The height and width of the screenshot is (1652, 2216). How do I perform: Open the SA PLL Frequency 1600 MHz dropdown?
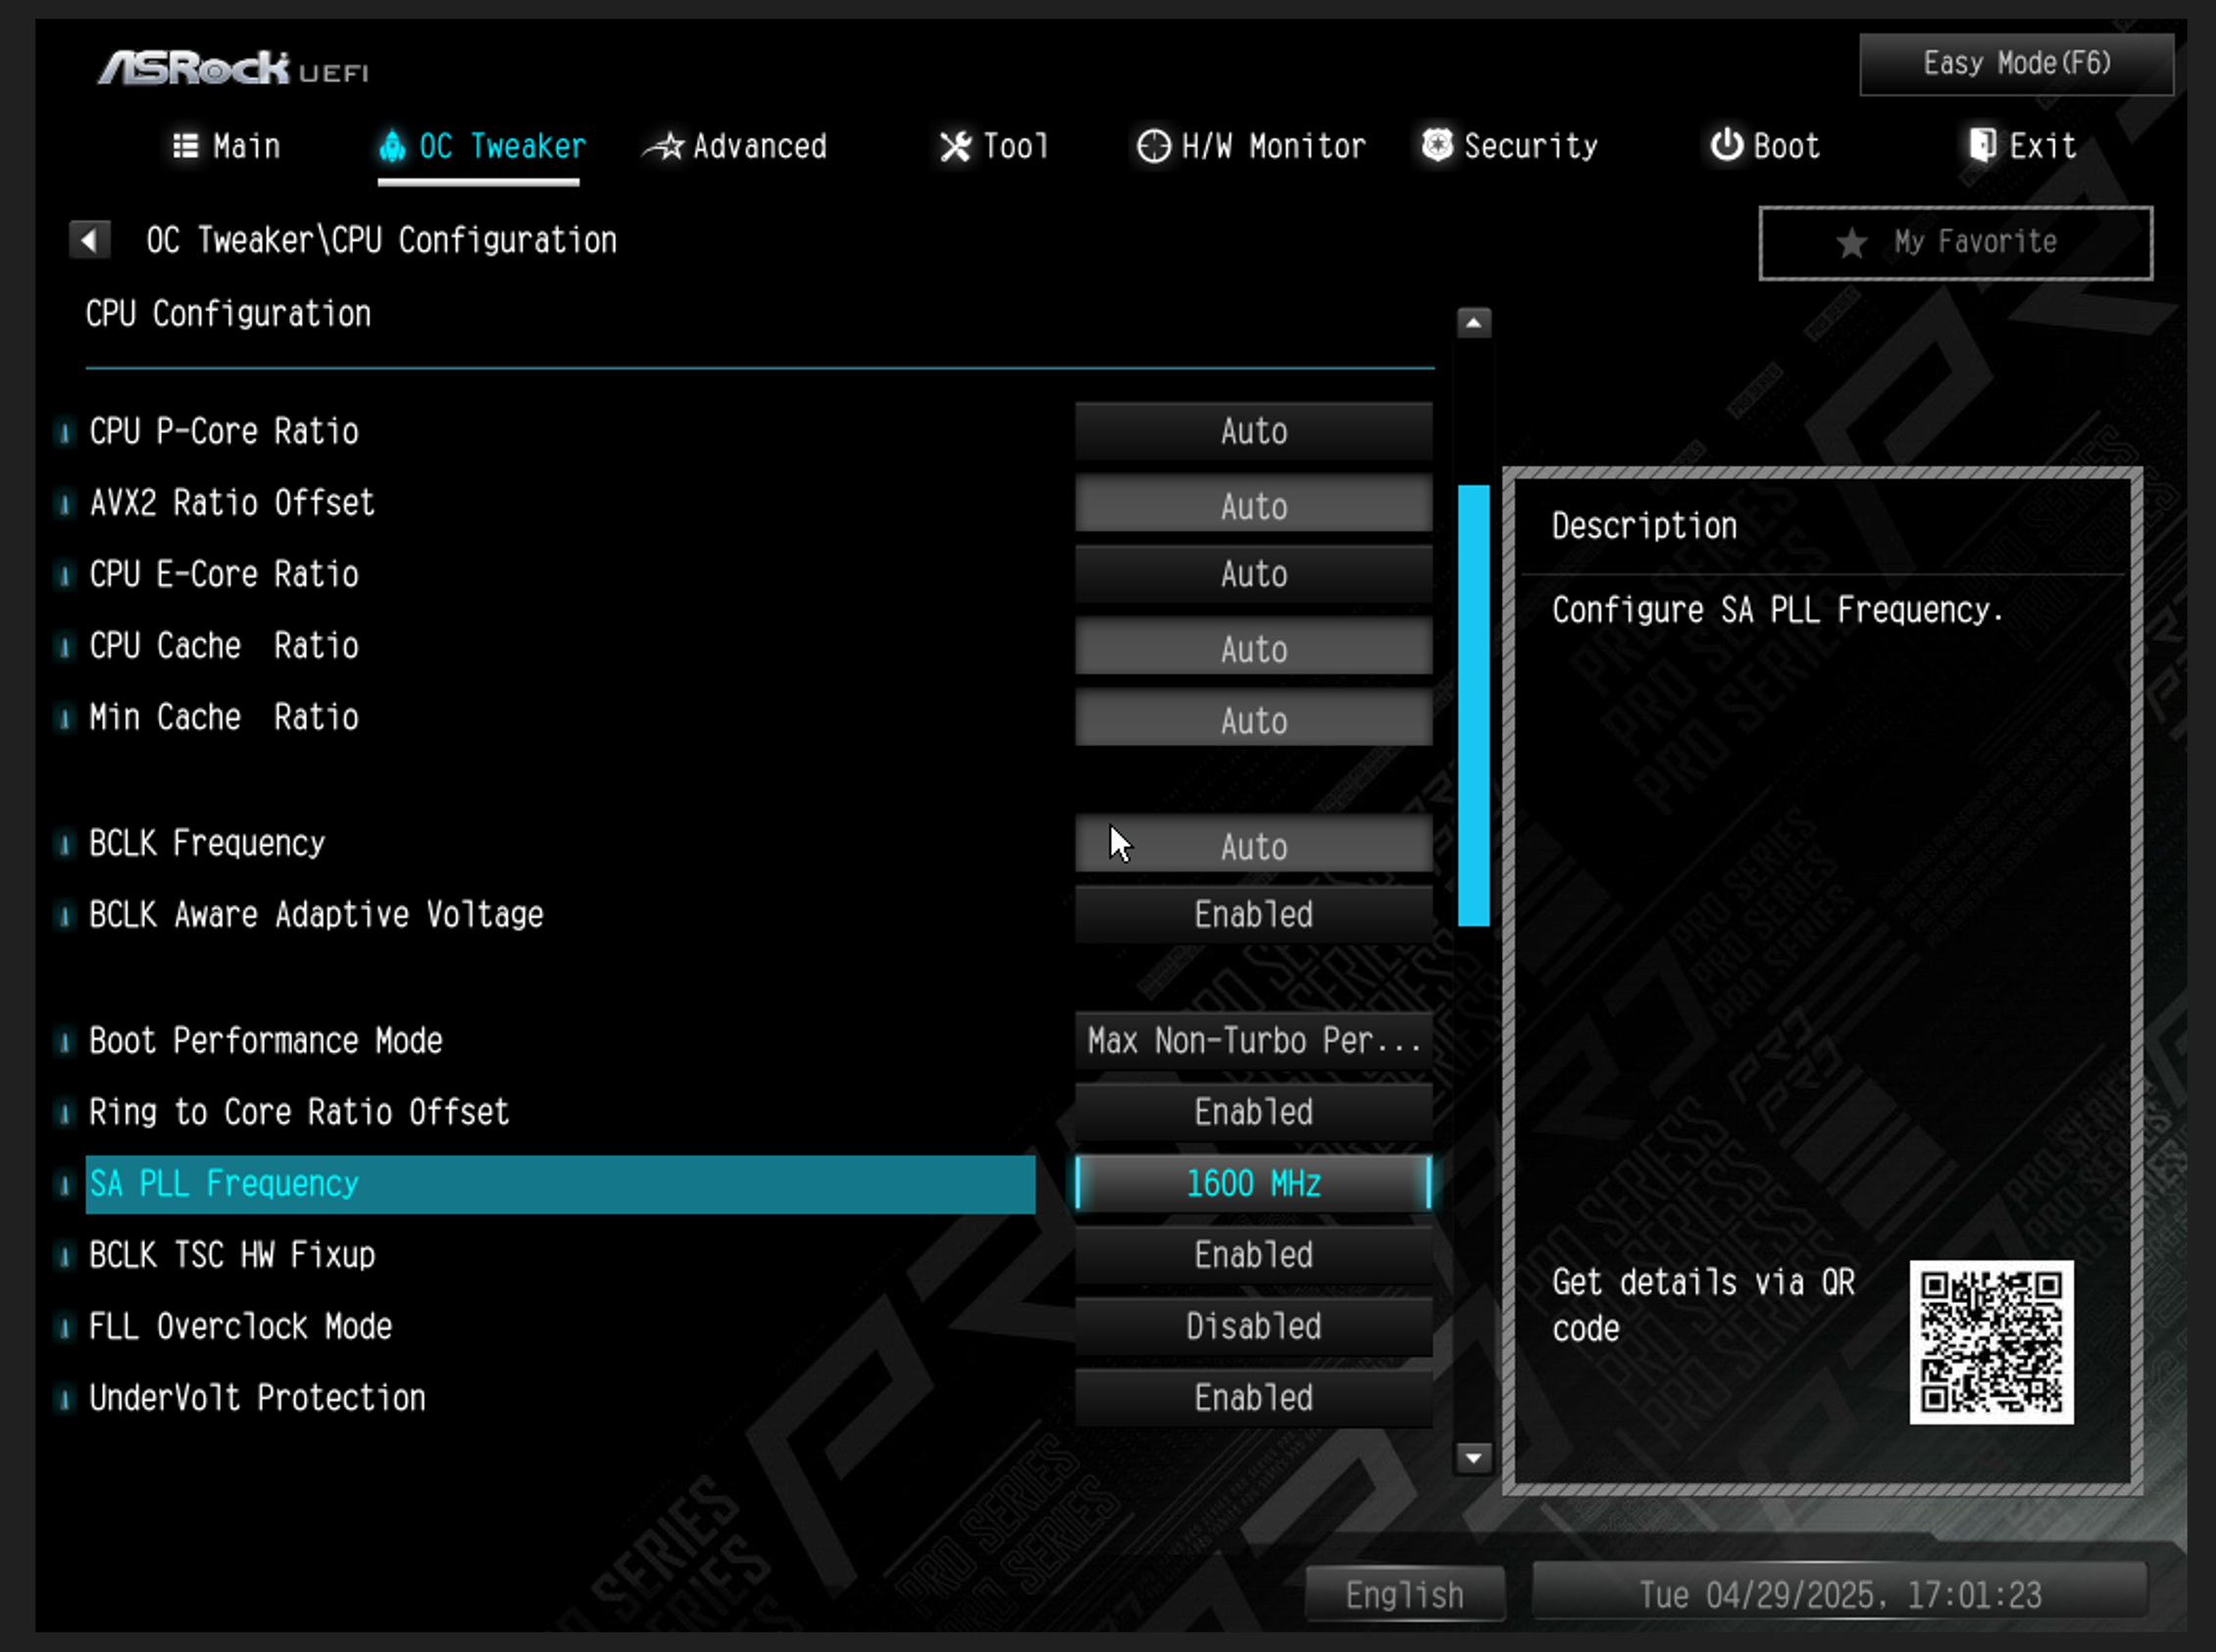[1253, 1183]
